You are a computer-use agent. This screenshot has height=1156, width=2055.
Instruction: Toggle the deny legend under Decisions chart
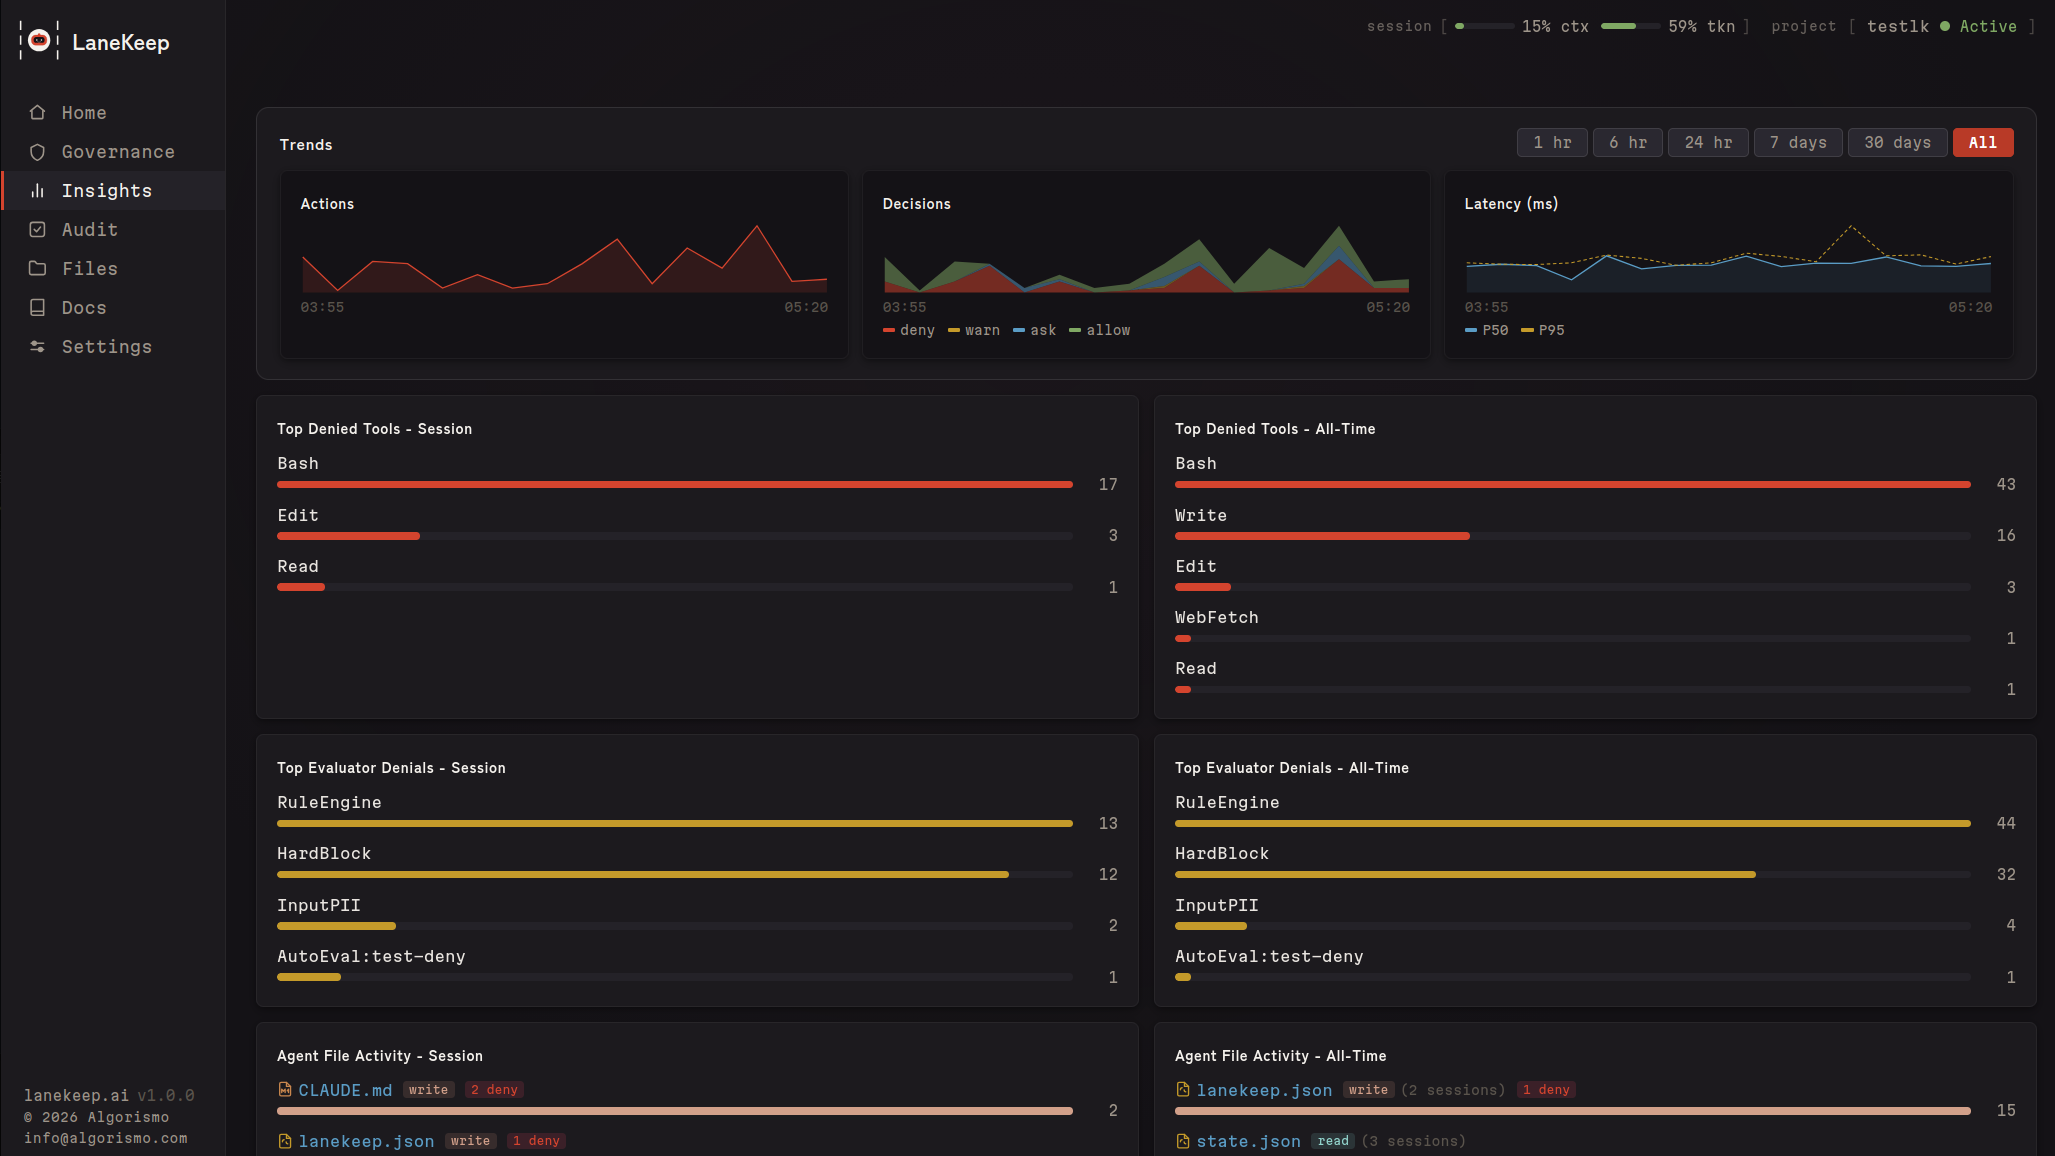(x=908, y=330)
